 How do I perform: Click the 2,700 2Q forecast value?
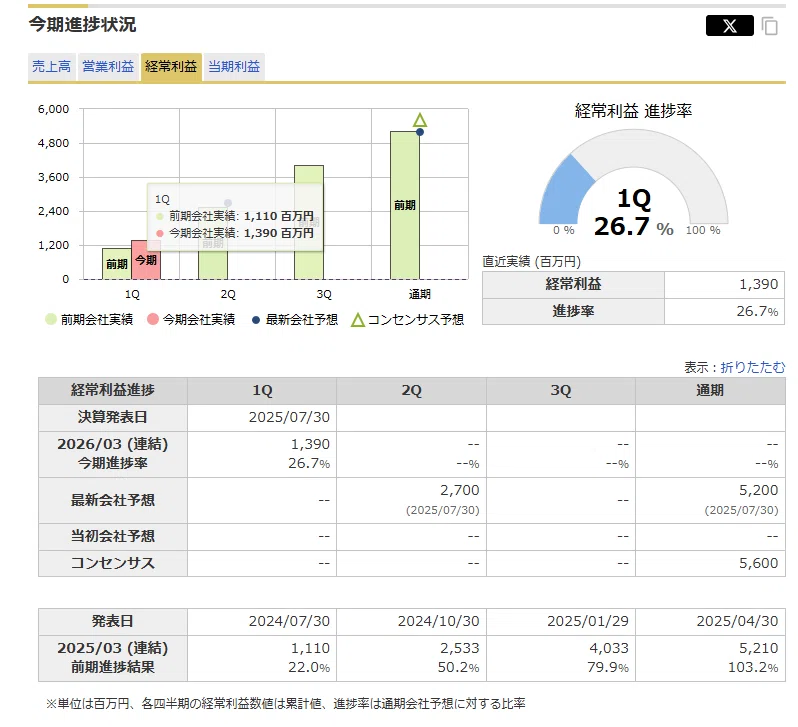click(x=460, y=490)
